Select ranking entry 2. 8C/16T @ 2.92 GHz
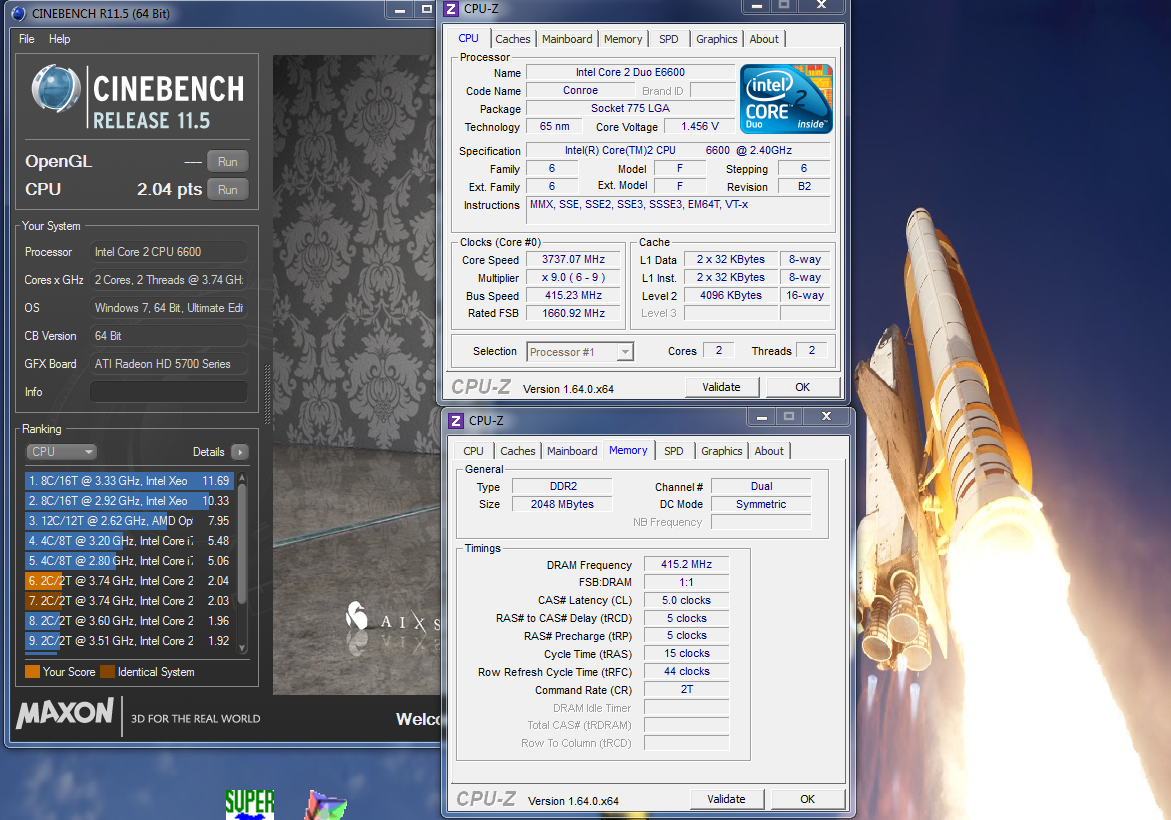This screenshot has height=820, width=1171. (129, 501)
